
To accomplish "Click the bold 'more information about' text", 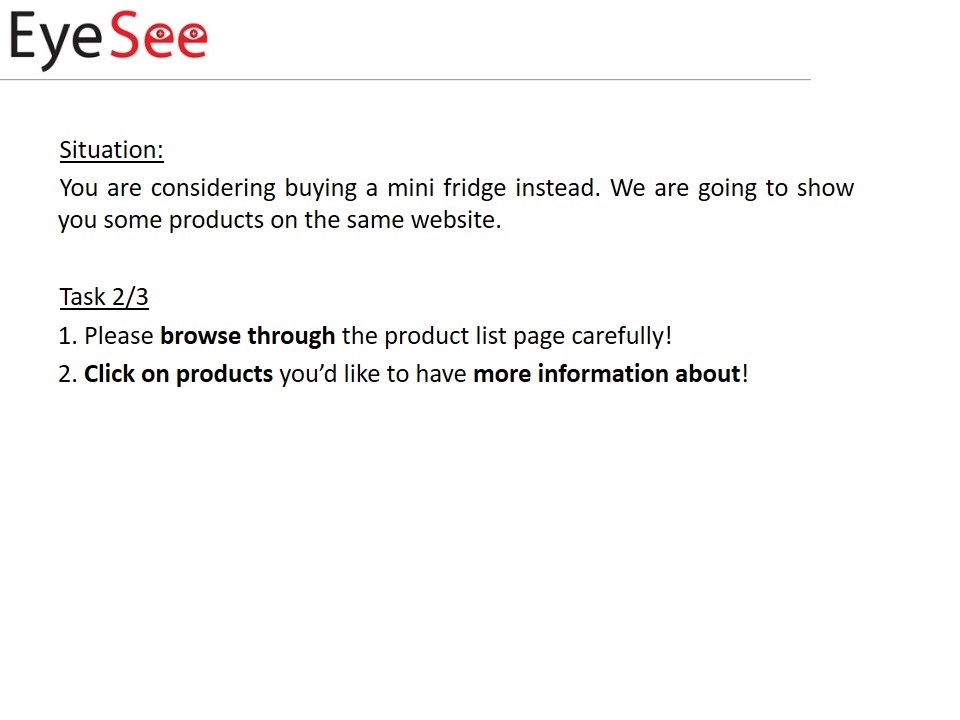I will point(607,373).
